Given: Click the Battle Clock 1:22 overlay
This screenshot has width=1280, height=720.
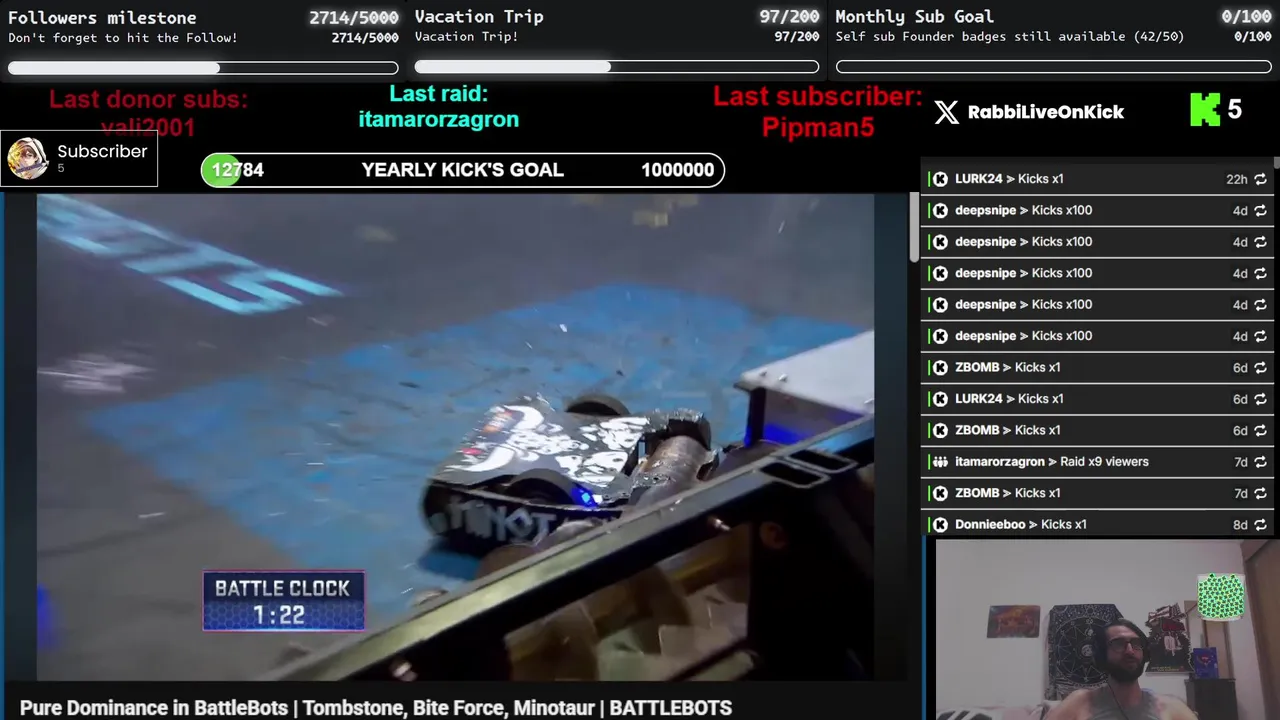Looking at the screenshot, I should point(283,601).
